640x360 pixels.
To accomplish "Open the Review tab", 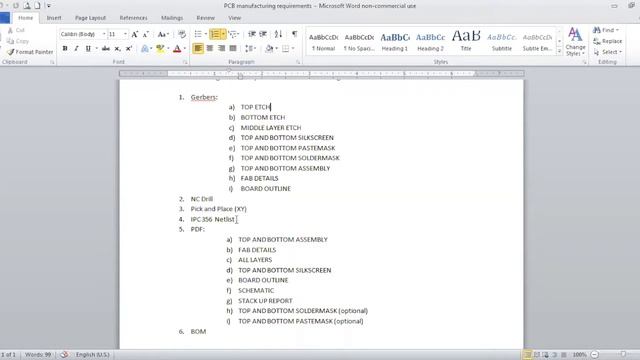I will point(205,18).
